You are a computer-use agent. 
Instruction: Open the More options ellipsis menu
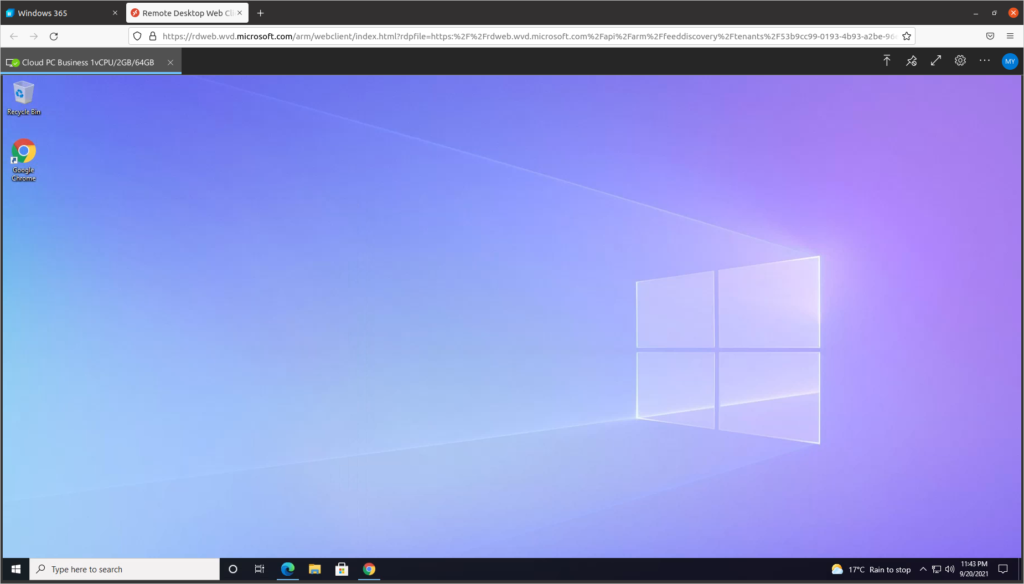tap(985, 61)
